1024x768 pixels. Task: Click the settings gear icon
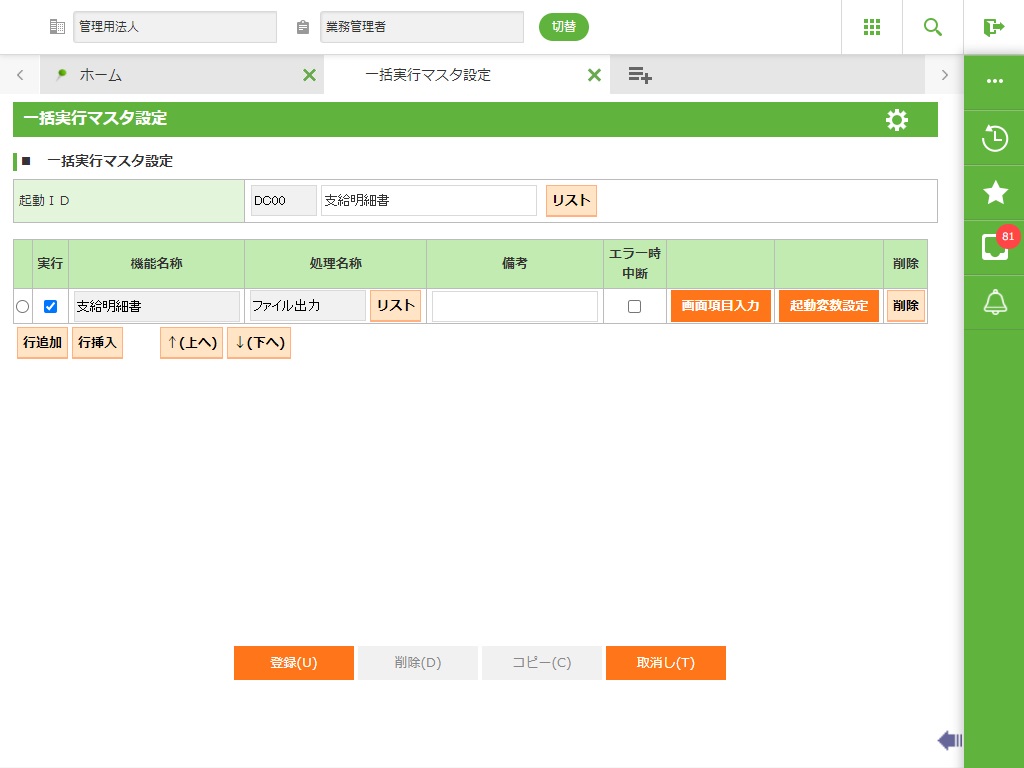pos(897,120)
